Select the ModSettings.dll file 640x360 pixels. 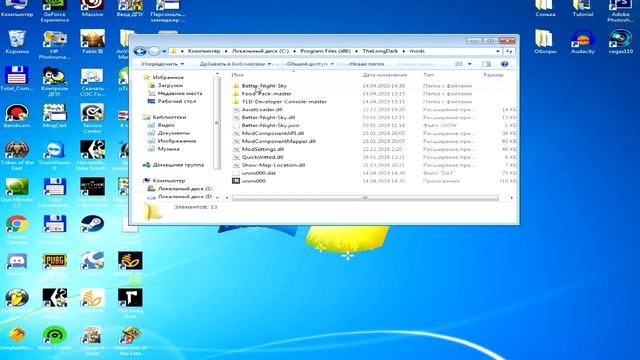click(262, 149)
